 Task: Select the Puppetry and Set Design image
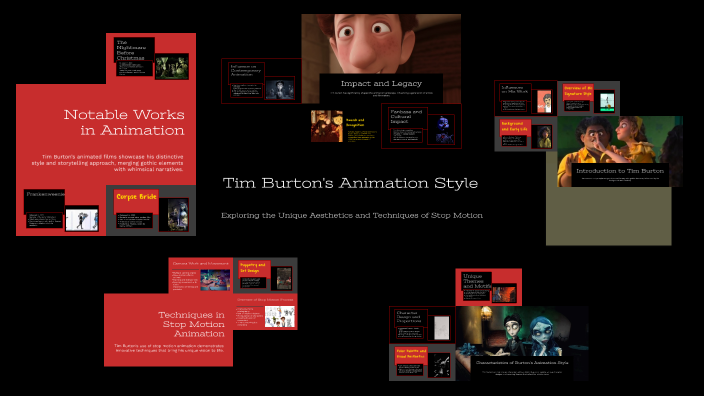click(x=284, y=278)
